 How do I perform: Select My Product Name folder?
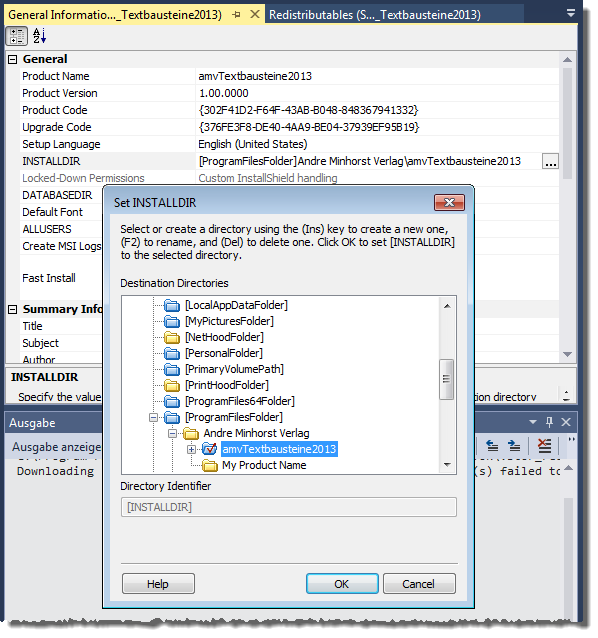pos(264,465)
